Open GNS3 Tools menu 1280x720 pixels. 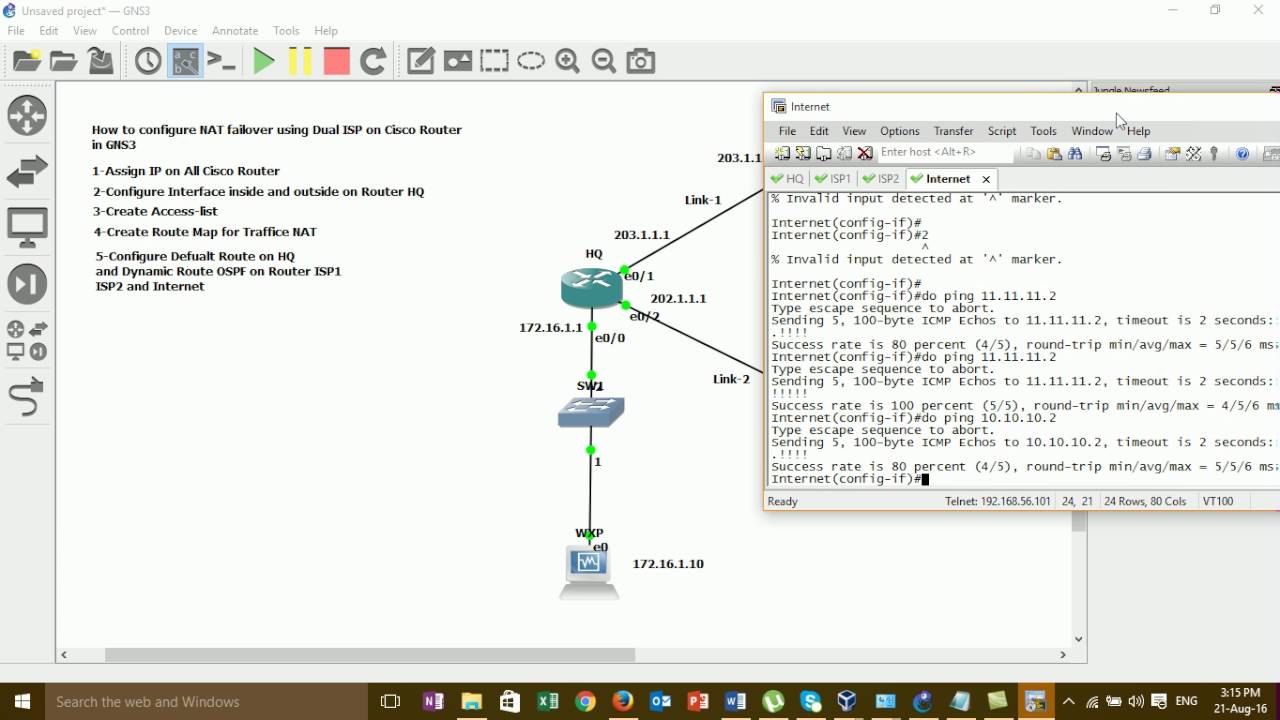[286, 31]
